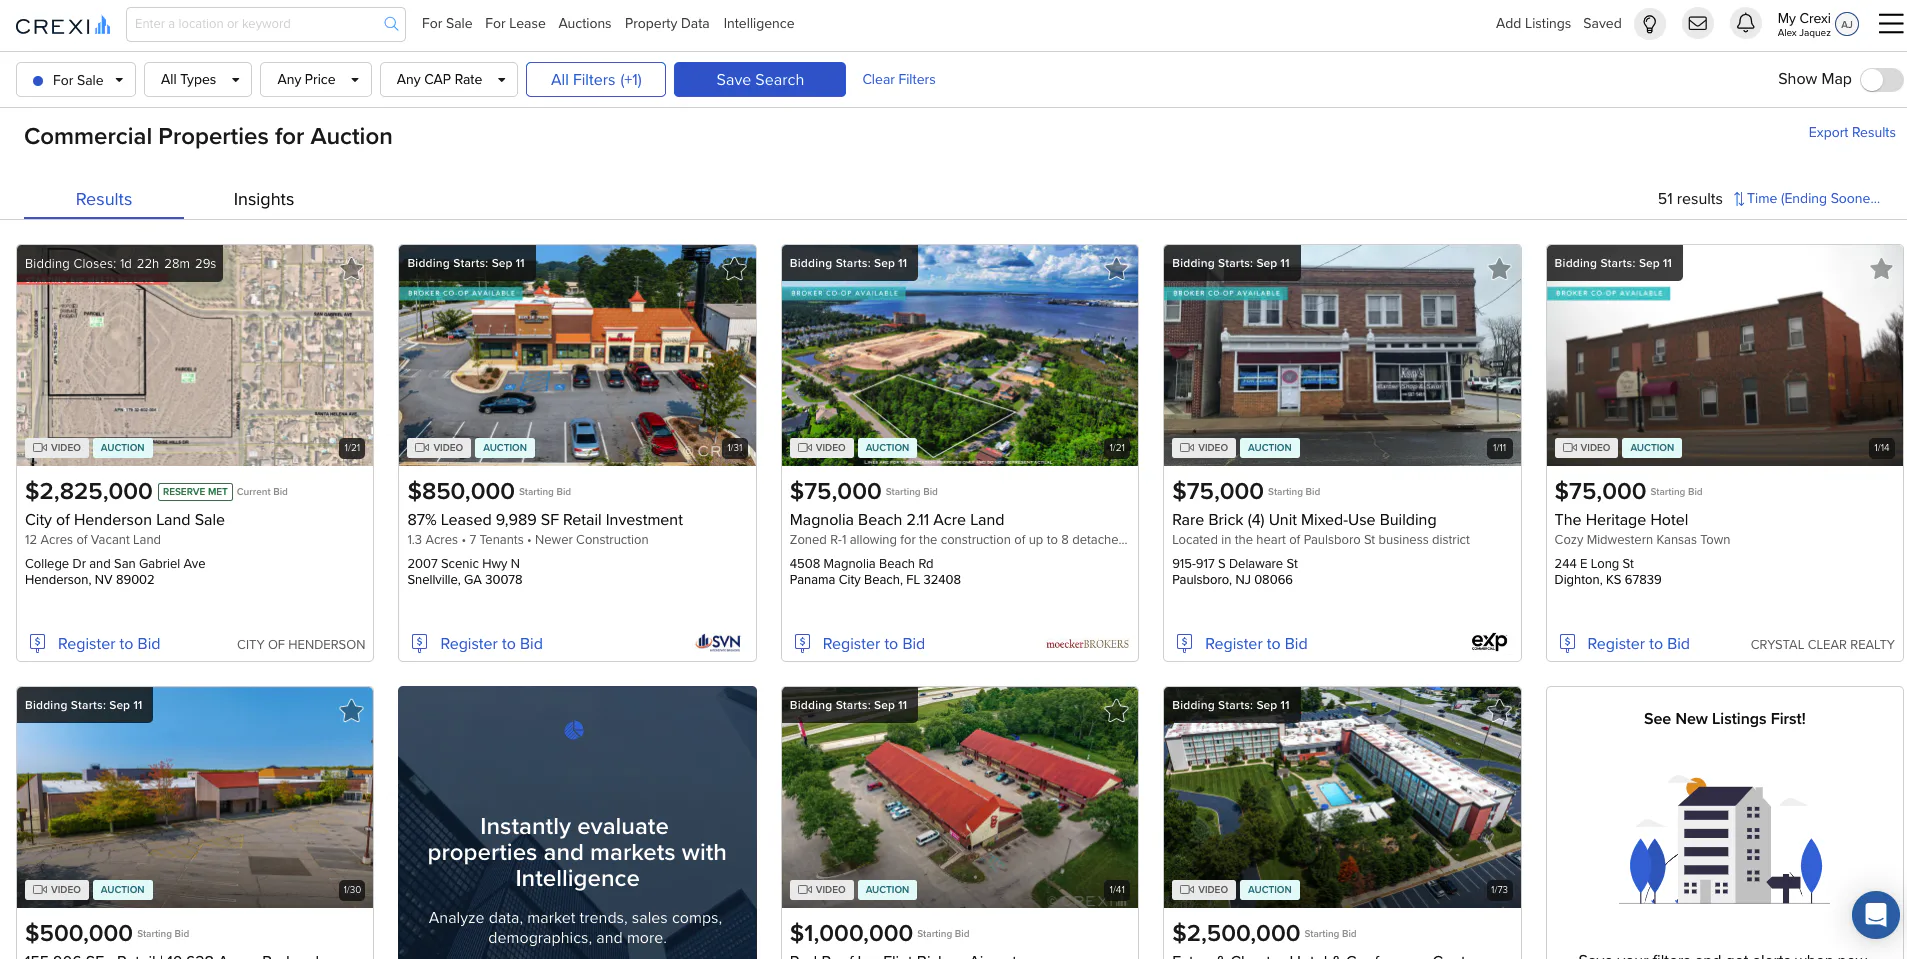The image size is (1907, 959).
Task: Click CRYSTAL CLEAR REALTY broker name
Action: click(x=1822, y=645)
